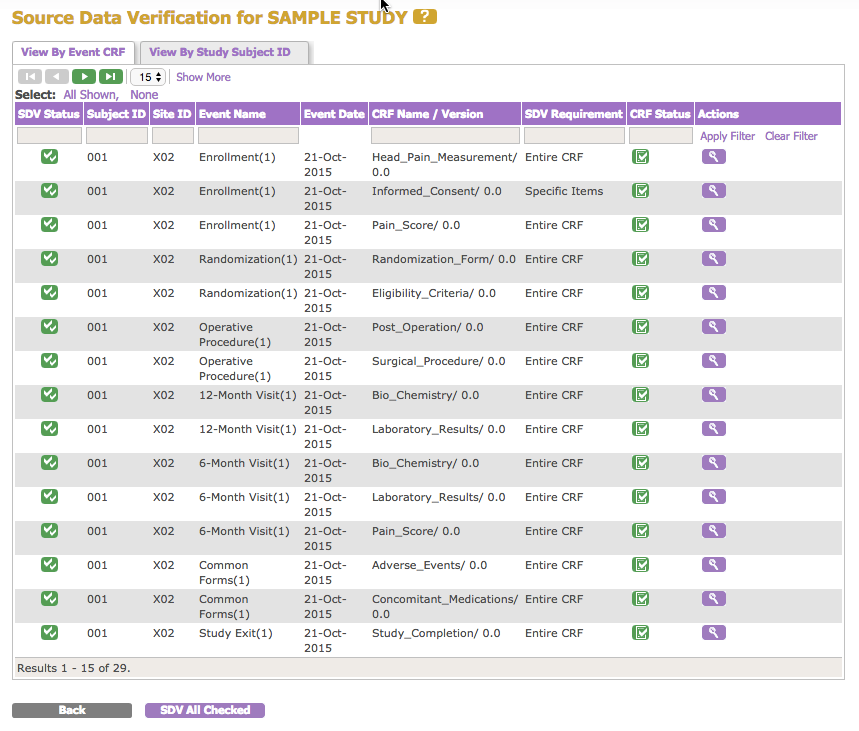The width and height of the screenshot is (859, 731).
Task: Open the SDV Requirement filter field
Action: [573, 135]
